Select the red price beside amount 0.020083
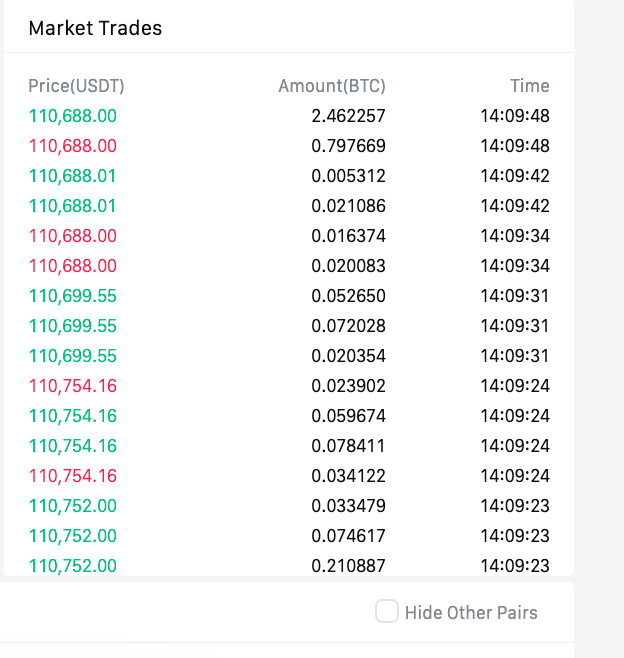 tap(73, 266)
